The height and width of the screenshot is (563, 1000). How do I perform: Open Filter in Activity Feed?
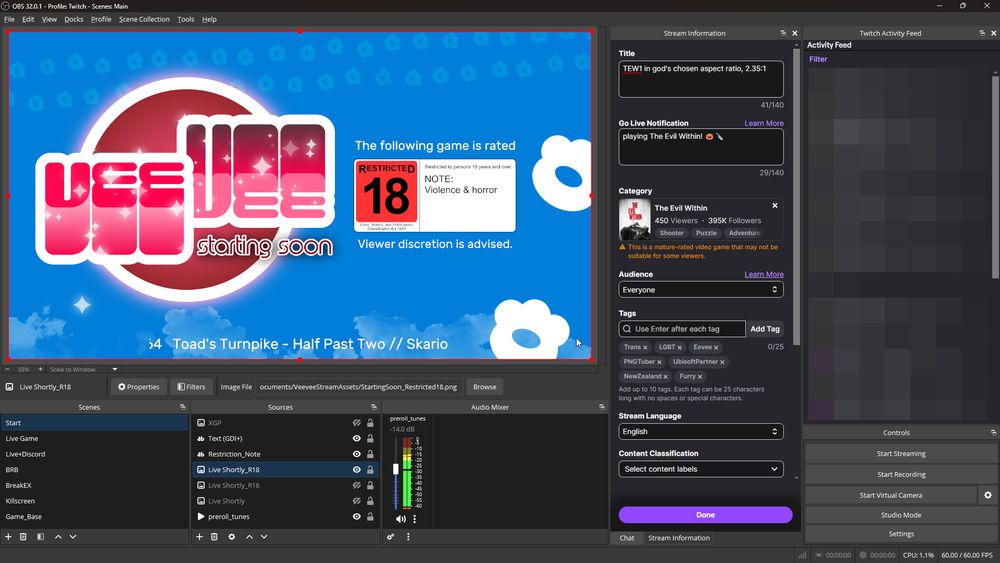point(818,59)
